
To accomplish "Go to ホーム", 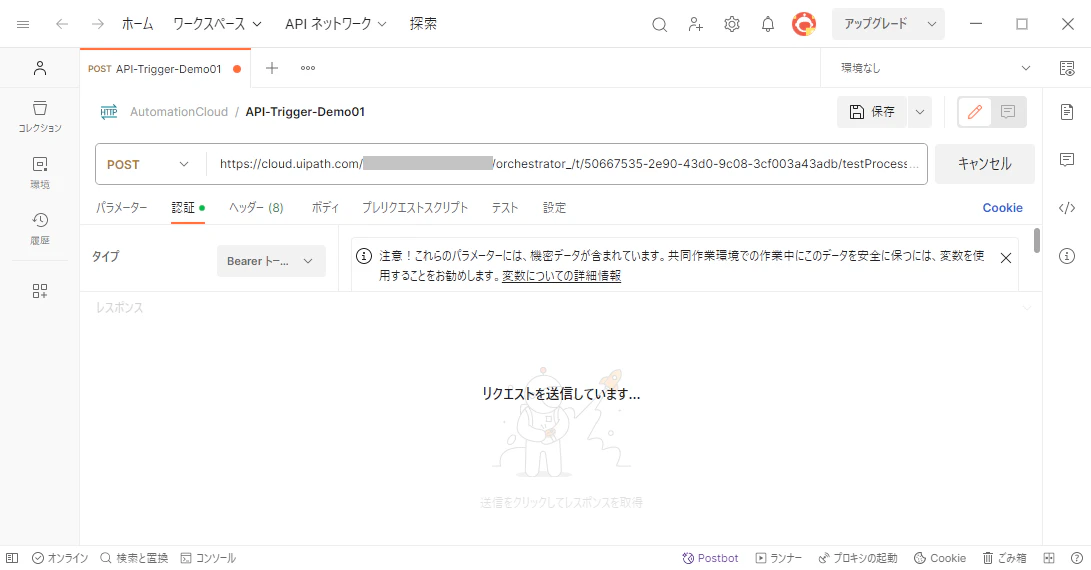I will [x=137, y=24].
